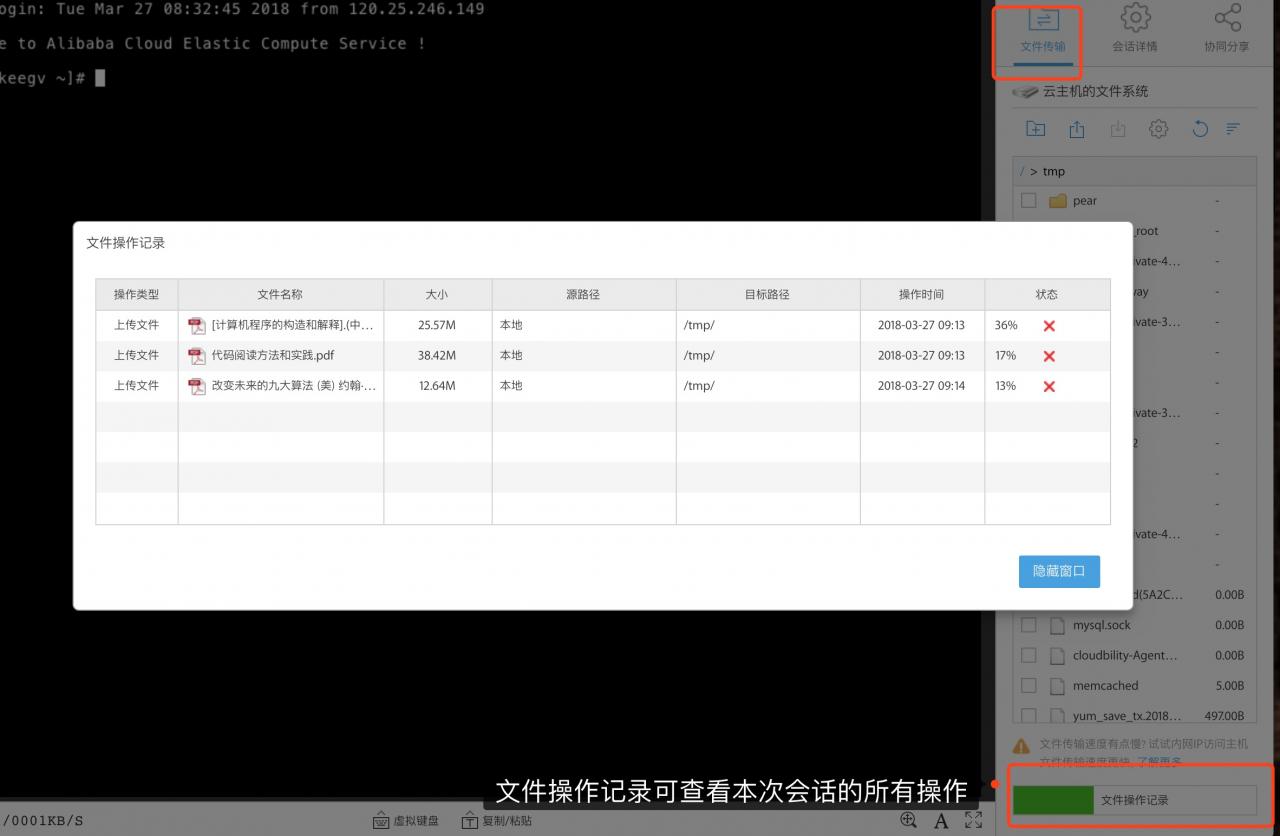Click the 12.64M size cell
The image size is (1280, 836).
tap(437, 385)
